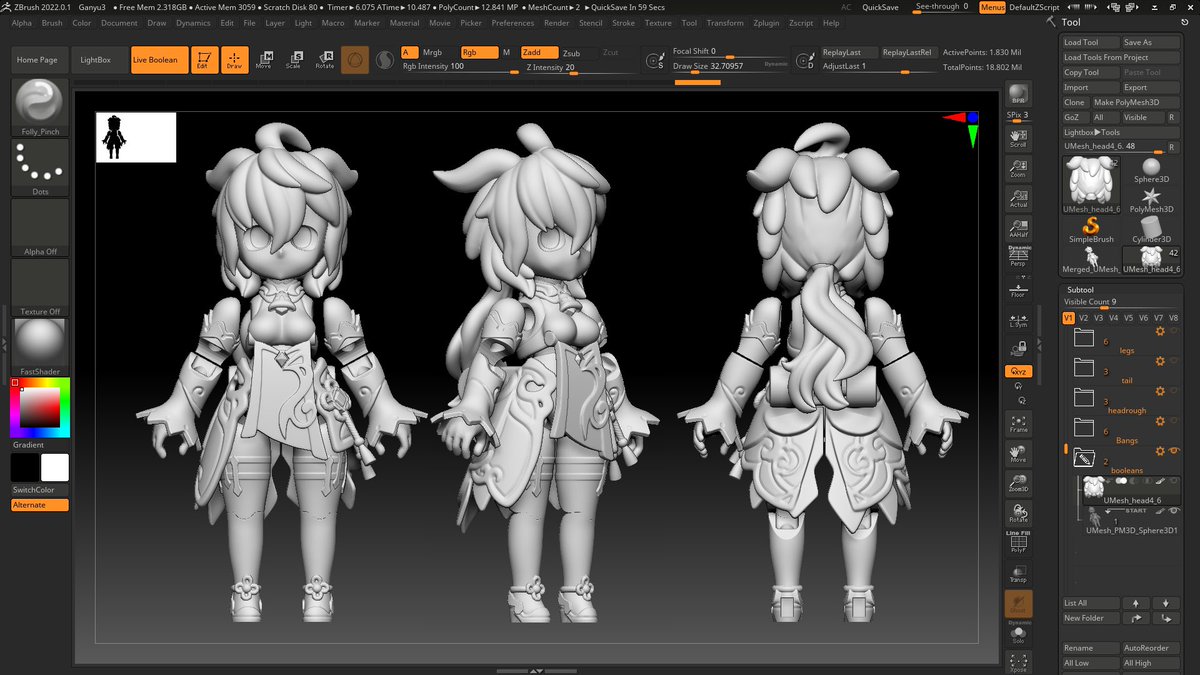Screen dimensions: 1200x675
Task: Toggle Perspective distortion
Action: point(1018,258)
